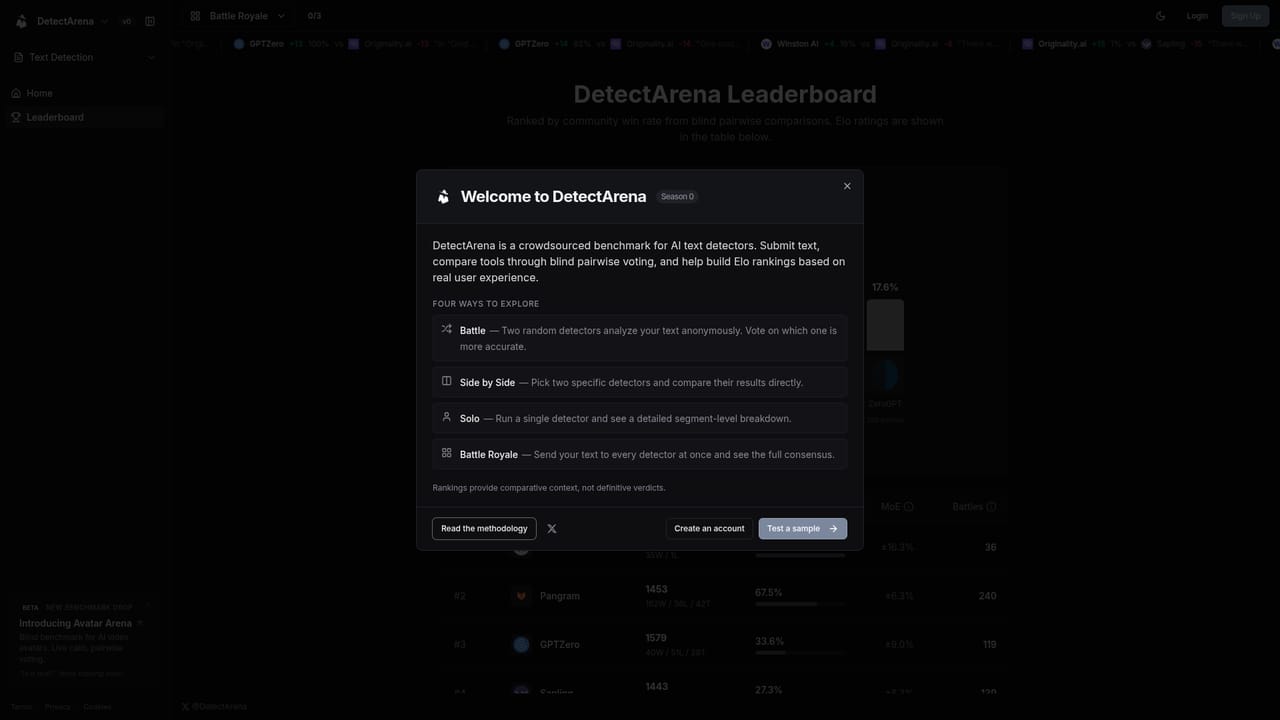Click the DetectArena logo in the sidebar

pyautogui.click(x=21, y=21)
